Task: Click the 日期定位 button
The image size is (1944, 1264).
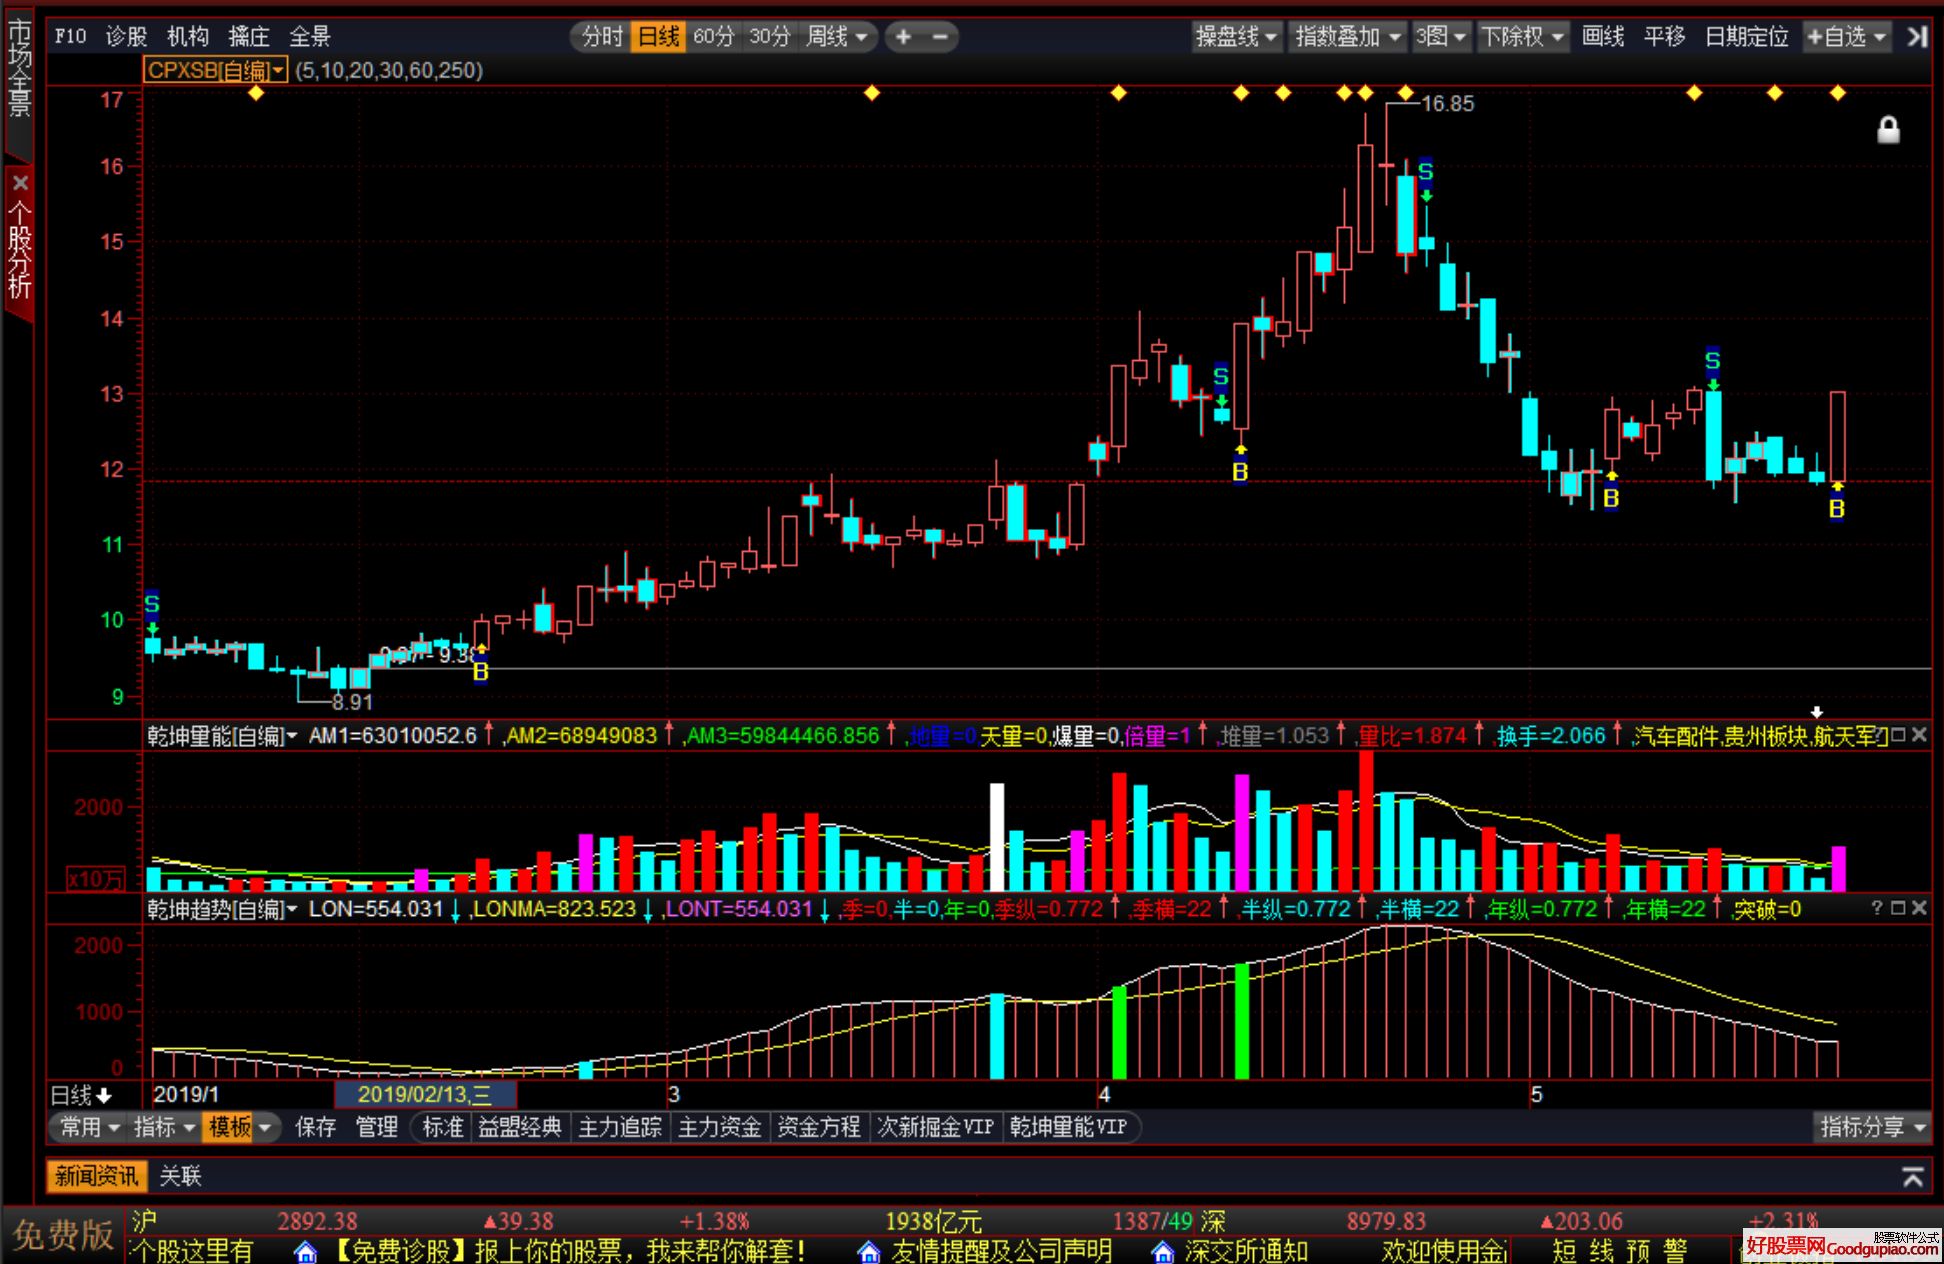Action: (1746, 37)
